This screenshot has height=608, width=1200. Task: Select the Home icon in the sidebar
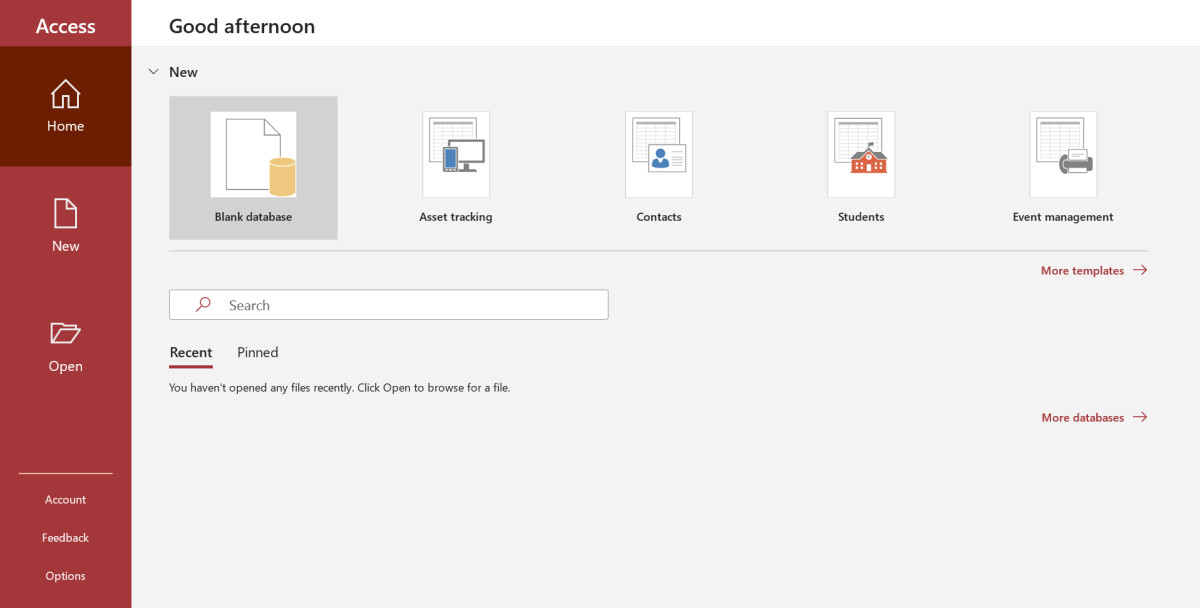[x=65, y=105]
